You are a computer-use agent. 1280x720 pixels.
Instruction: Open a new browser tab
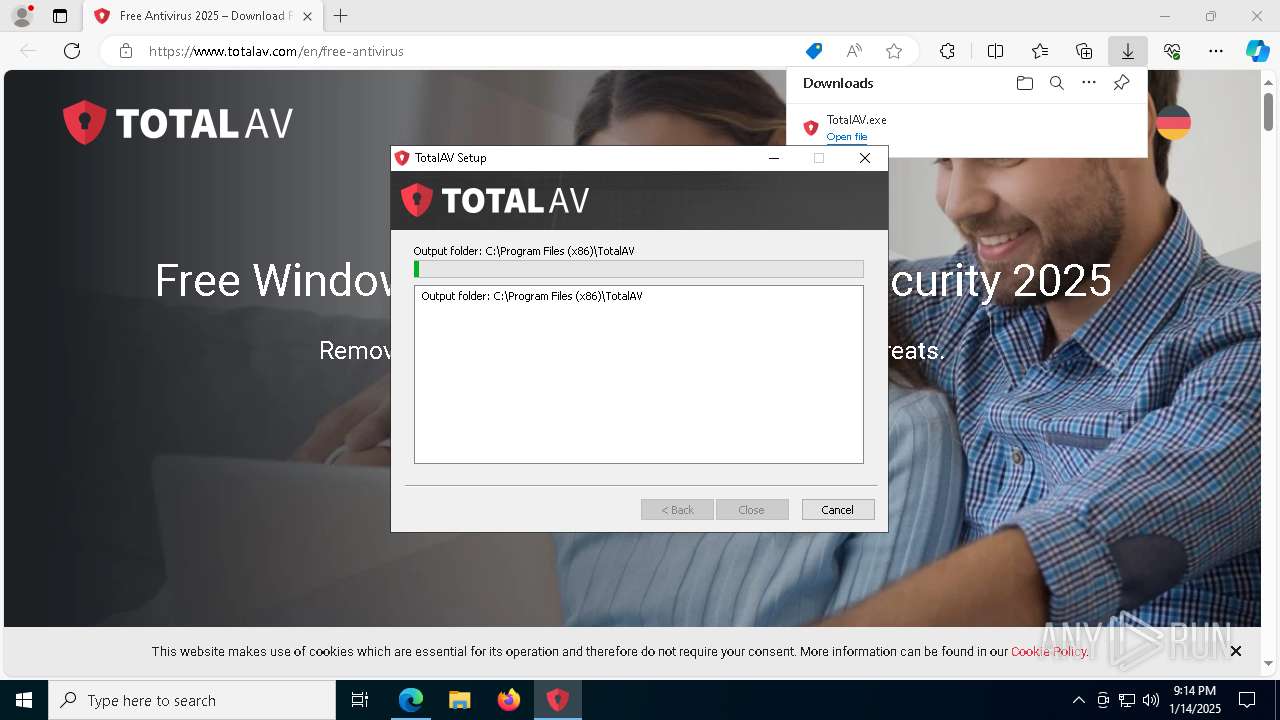[x=341, y=16]
